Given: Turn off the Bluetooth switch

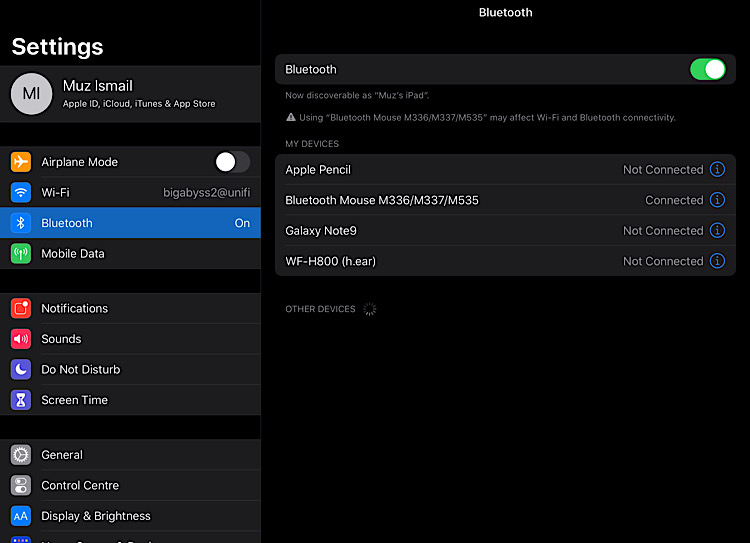Looking at the screenshot, I should (707, 69).
